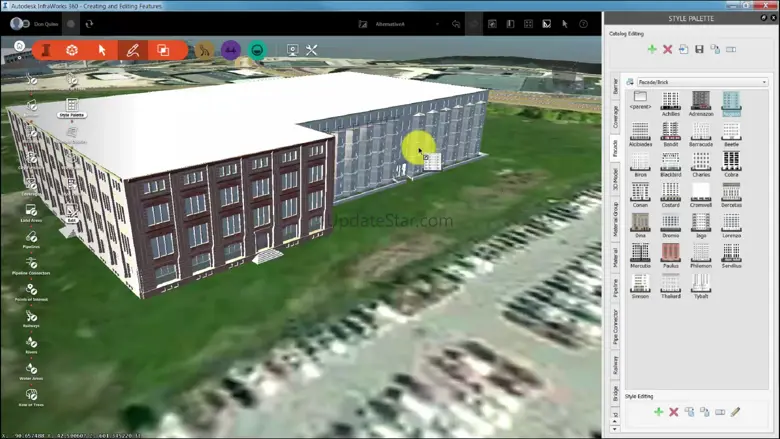
Task: Select the Bandit facade style
Action: click(671, 134)
